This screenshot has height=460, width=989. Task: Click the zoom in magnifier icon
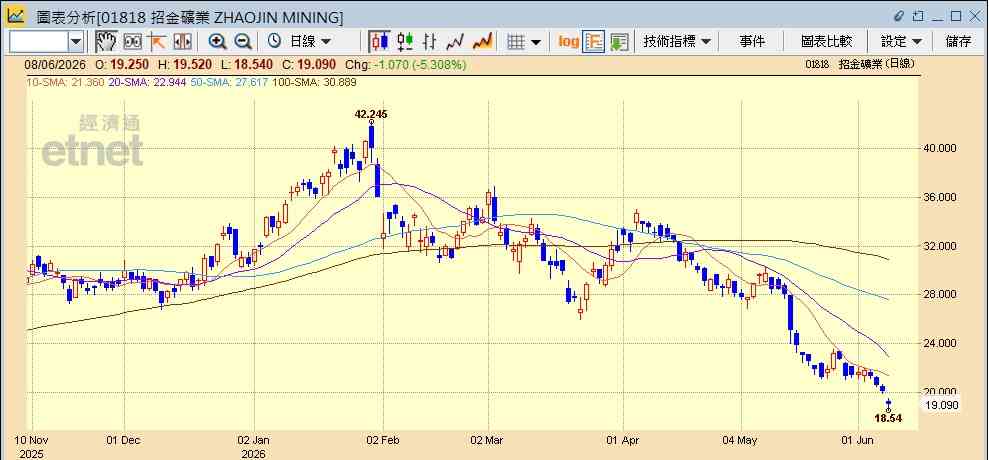[218, 42]
